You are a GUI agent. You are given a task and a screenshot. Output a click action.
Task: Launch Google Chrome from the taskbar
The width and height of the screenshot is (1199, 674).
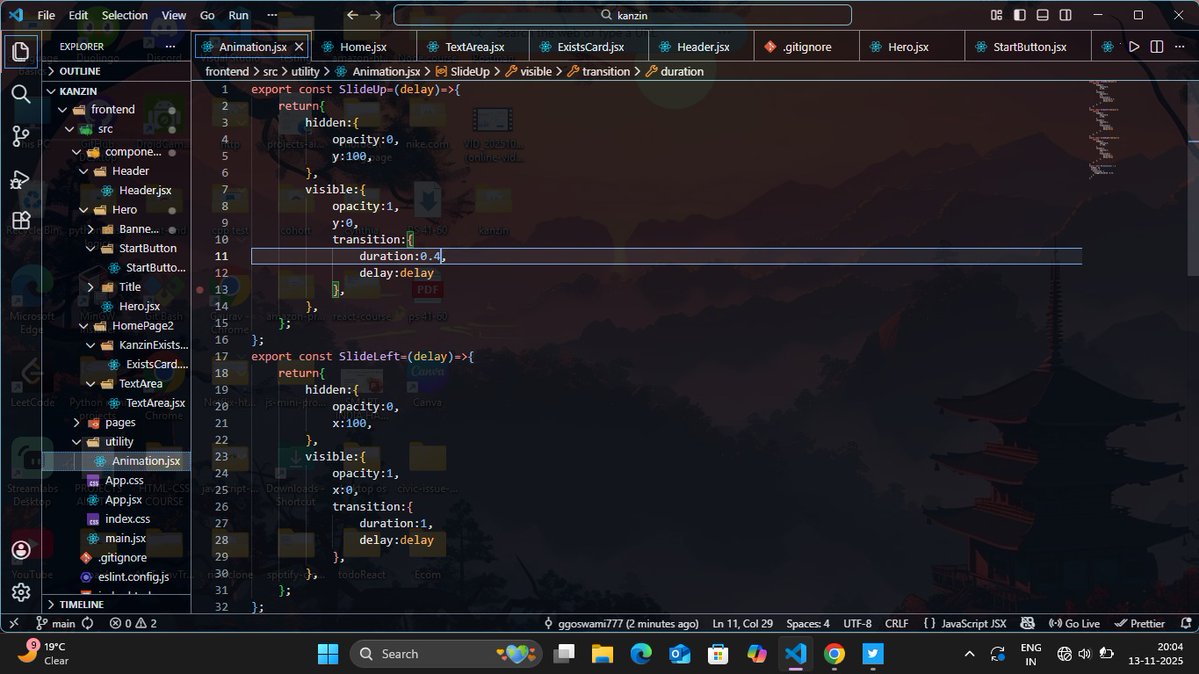click(x=834, y=653)
